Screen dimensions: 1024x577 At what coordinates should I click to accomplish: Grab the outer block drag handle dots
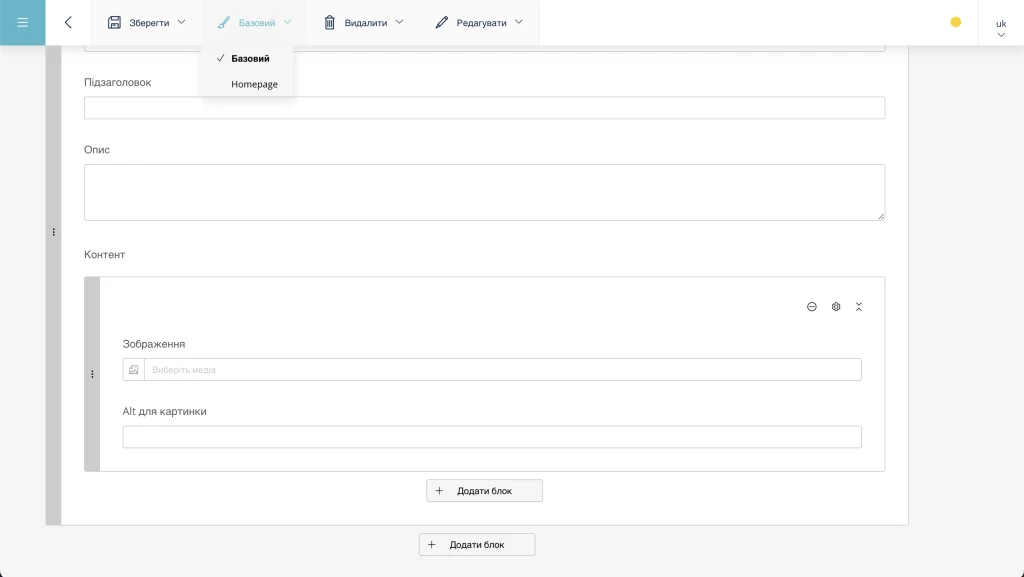(54, 232)
